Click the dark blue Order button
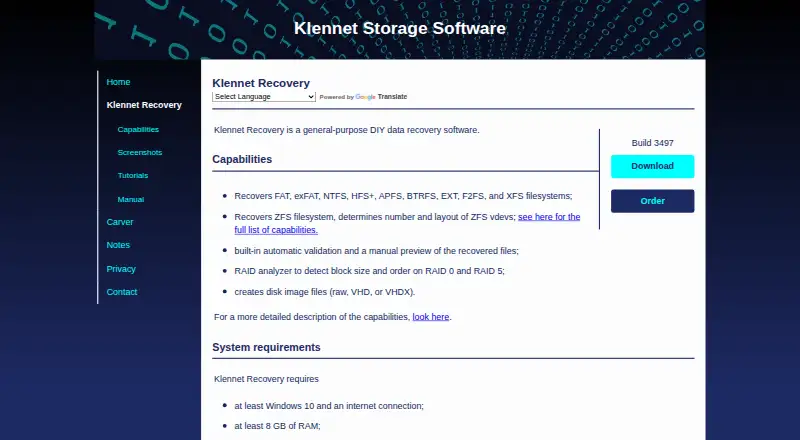 pyautogui.click(x=653, y=201)
